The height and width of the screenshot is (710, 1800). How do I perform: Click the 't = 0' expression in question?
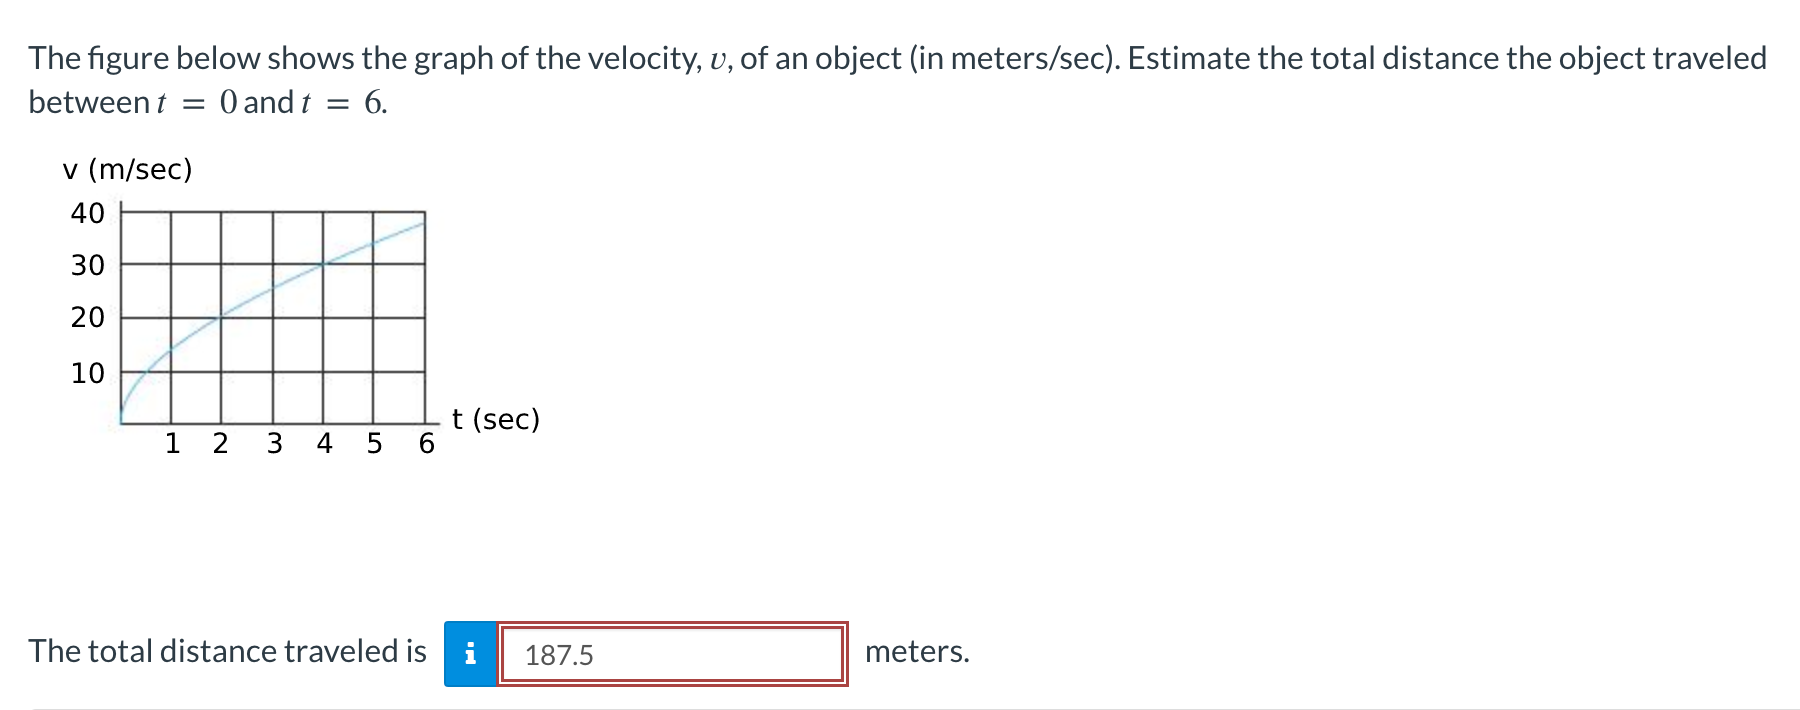pyautogui.click(x=197, y=102)
